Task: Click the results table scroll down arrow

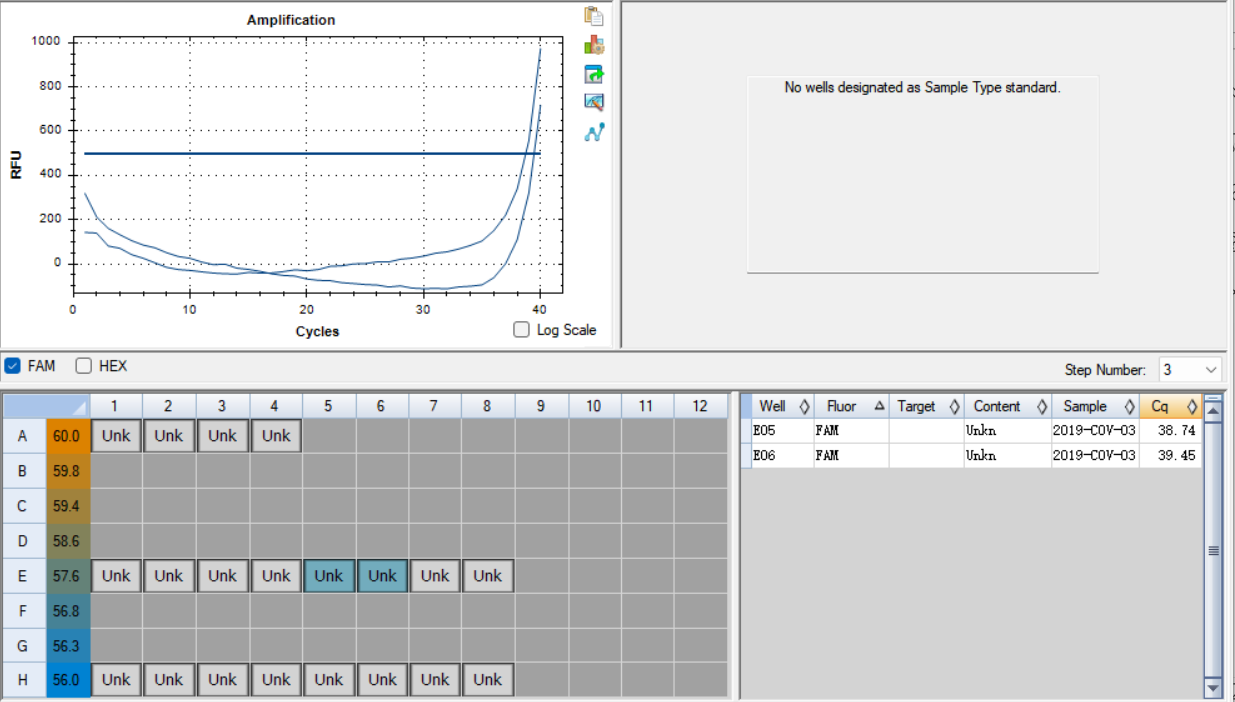Action: click(x=1213, y=688)
